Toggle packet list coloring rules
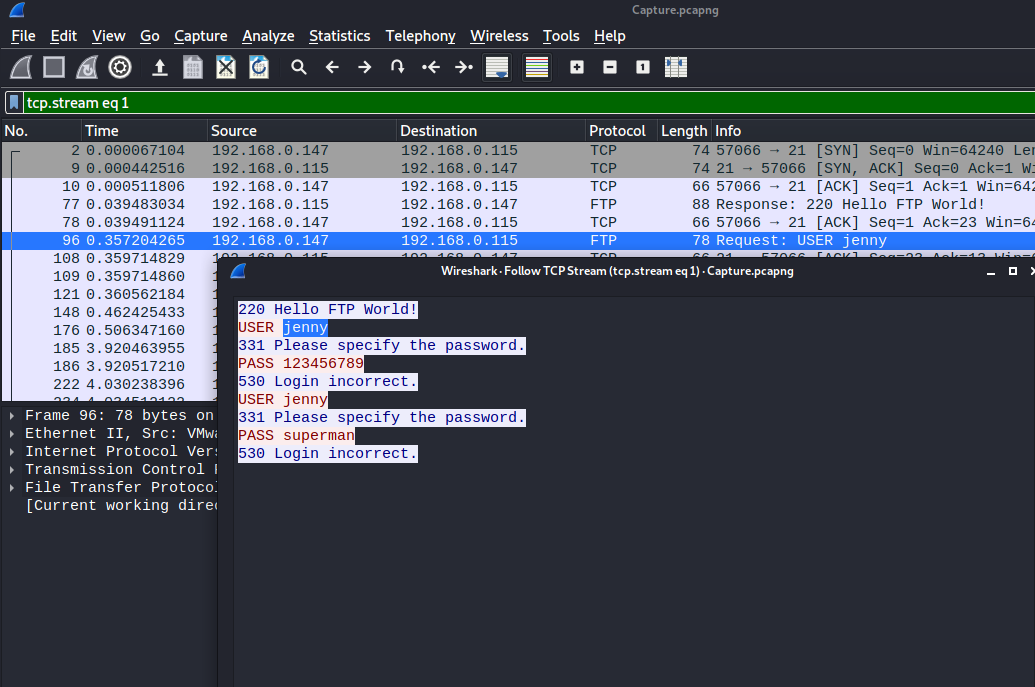1035x687 pixels. [x=537, y=67]
